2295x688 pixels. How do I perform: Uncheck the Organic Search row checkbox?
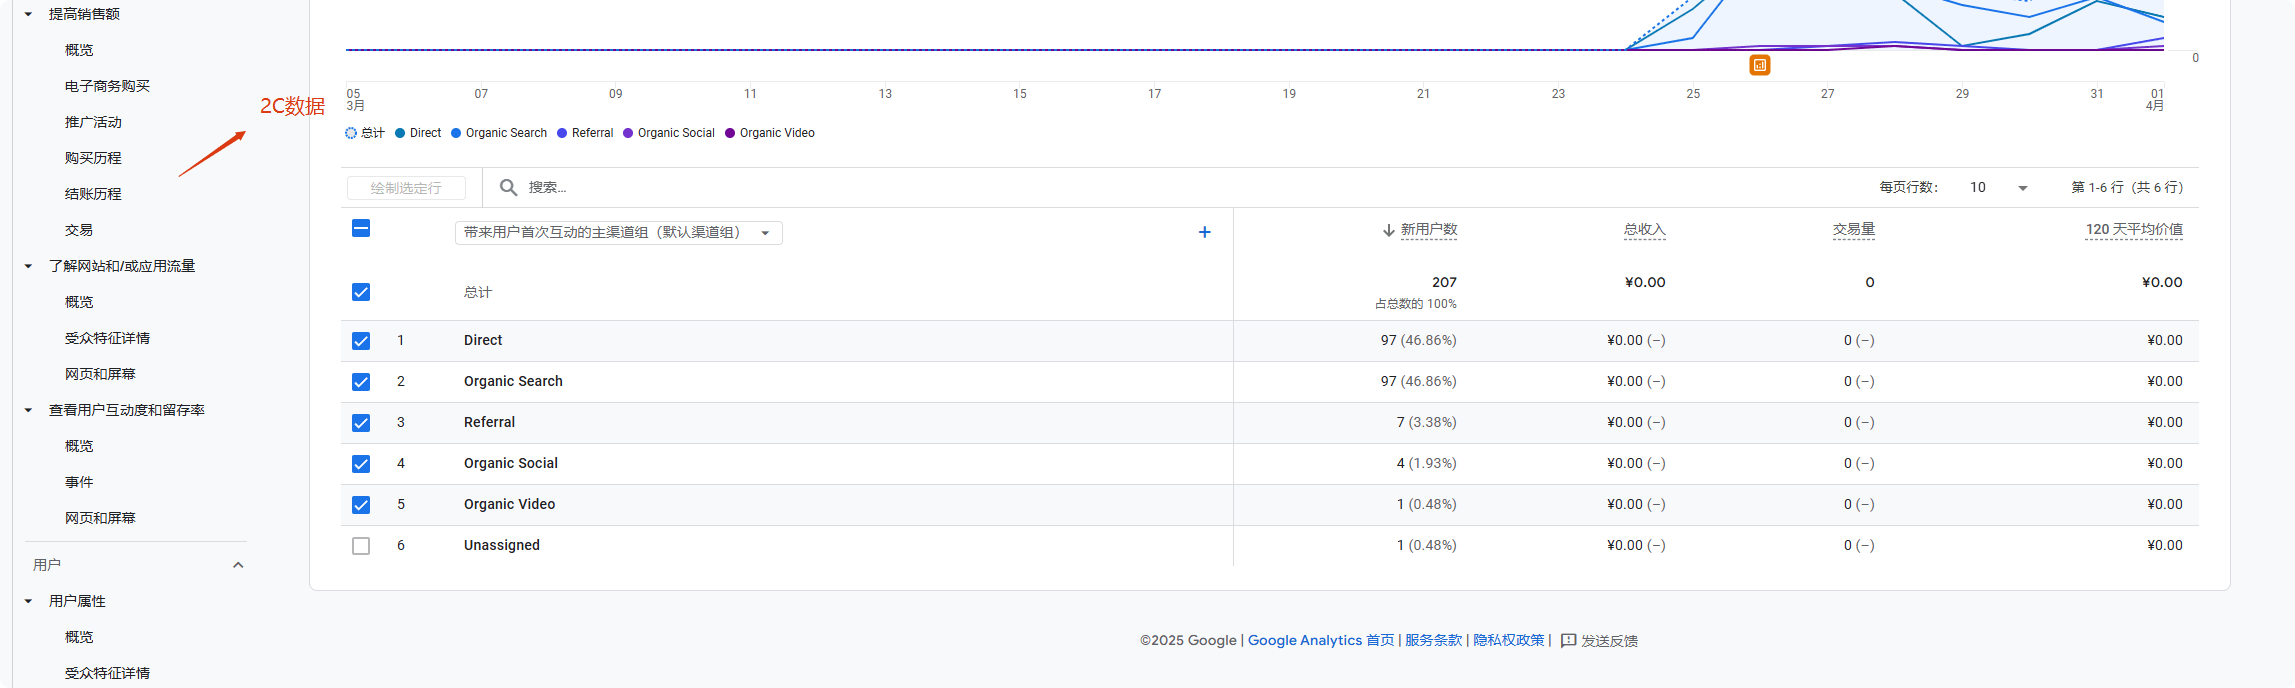[361, 382]
